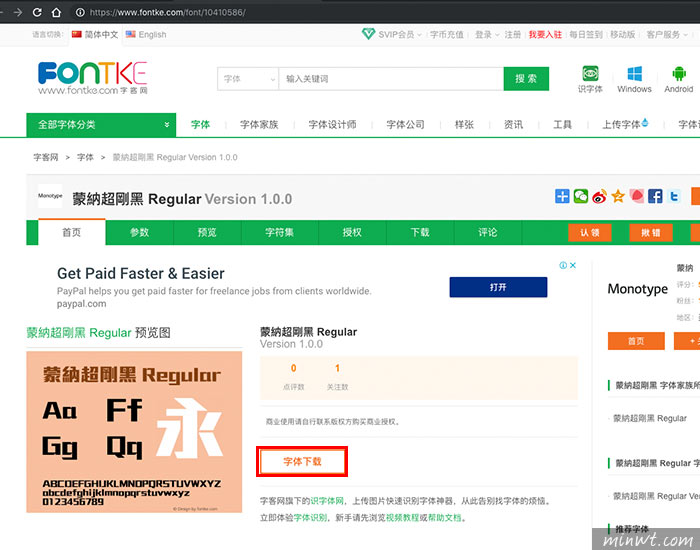Viewport: 700px width, 550px height.
Task: Select 字体公司 in main navigation
Action: pos(405,125)
